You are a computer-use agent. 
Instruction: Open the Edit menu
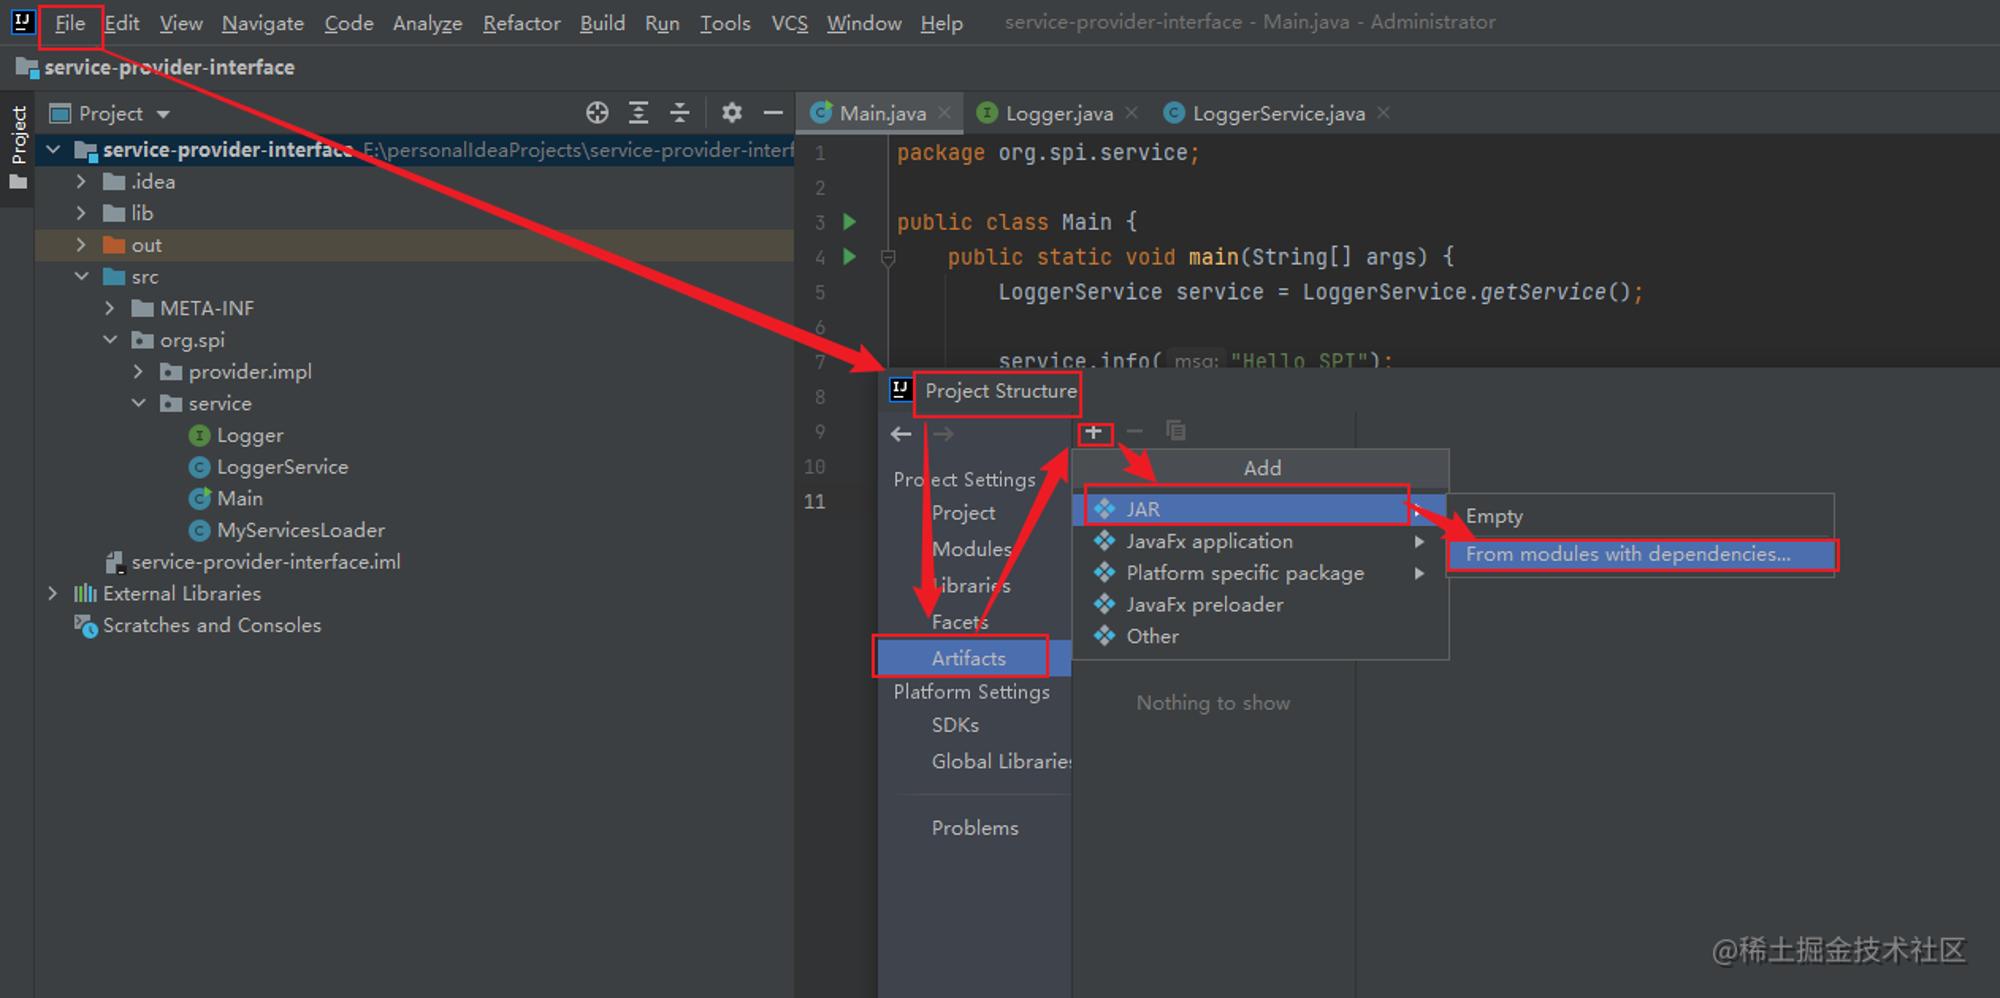tap(122, 23)
